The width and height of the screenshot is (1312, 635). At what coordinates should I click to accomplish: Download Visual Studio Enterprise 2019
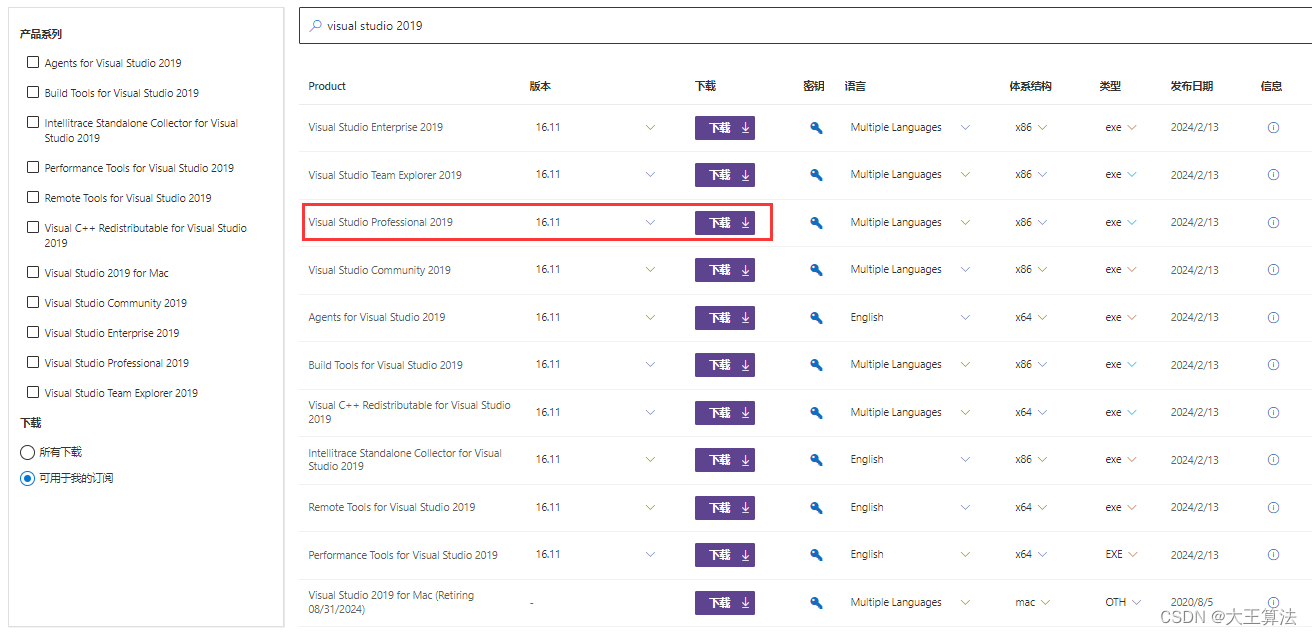click(x=725, y=128)
